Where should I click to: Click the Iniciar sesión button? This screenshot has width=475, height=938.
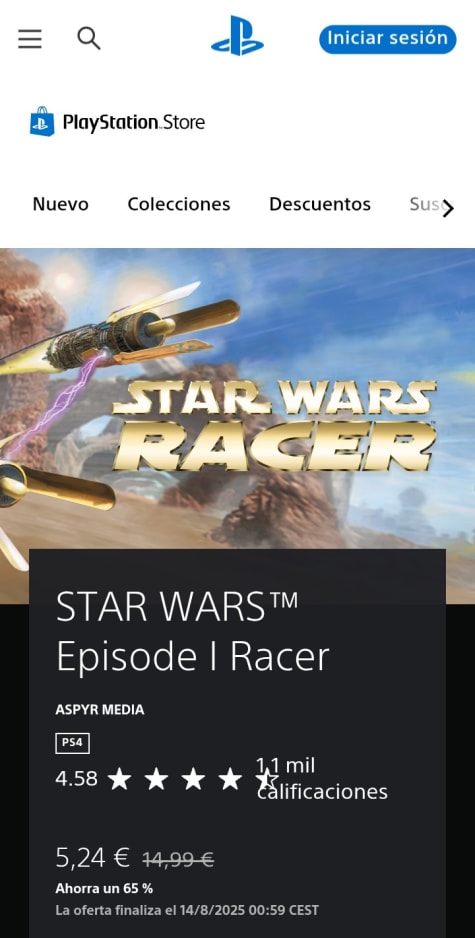coord(388,39)
